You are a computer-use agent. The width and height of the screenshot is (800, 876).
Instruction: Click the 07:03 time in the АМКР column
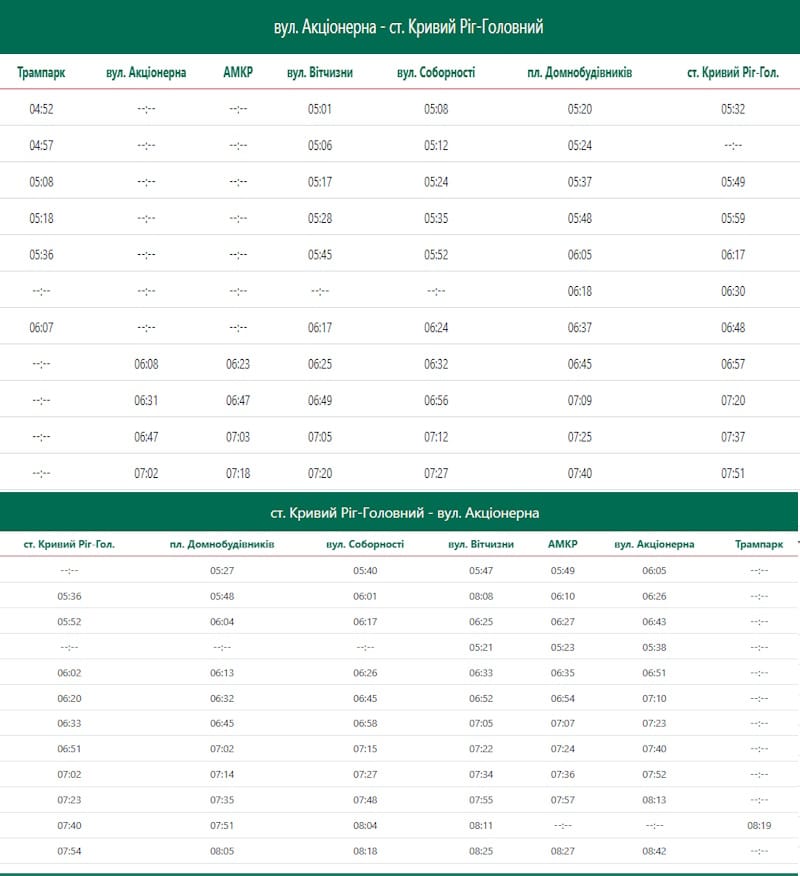[x=238, y=437]
